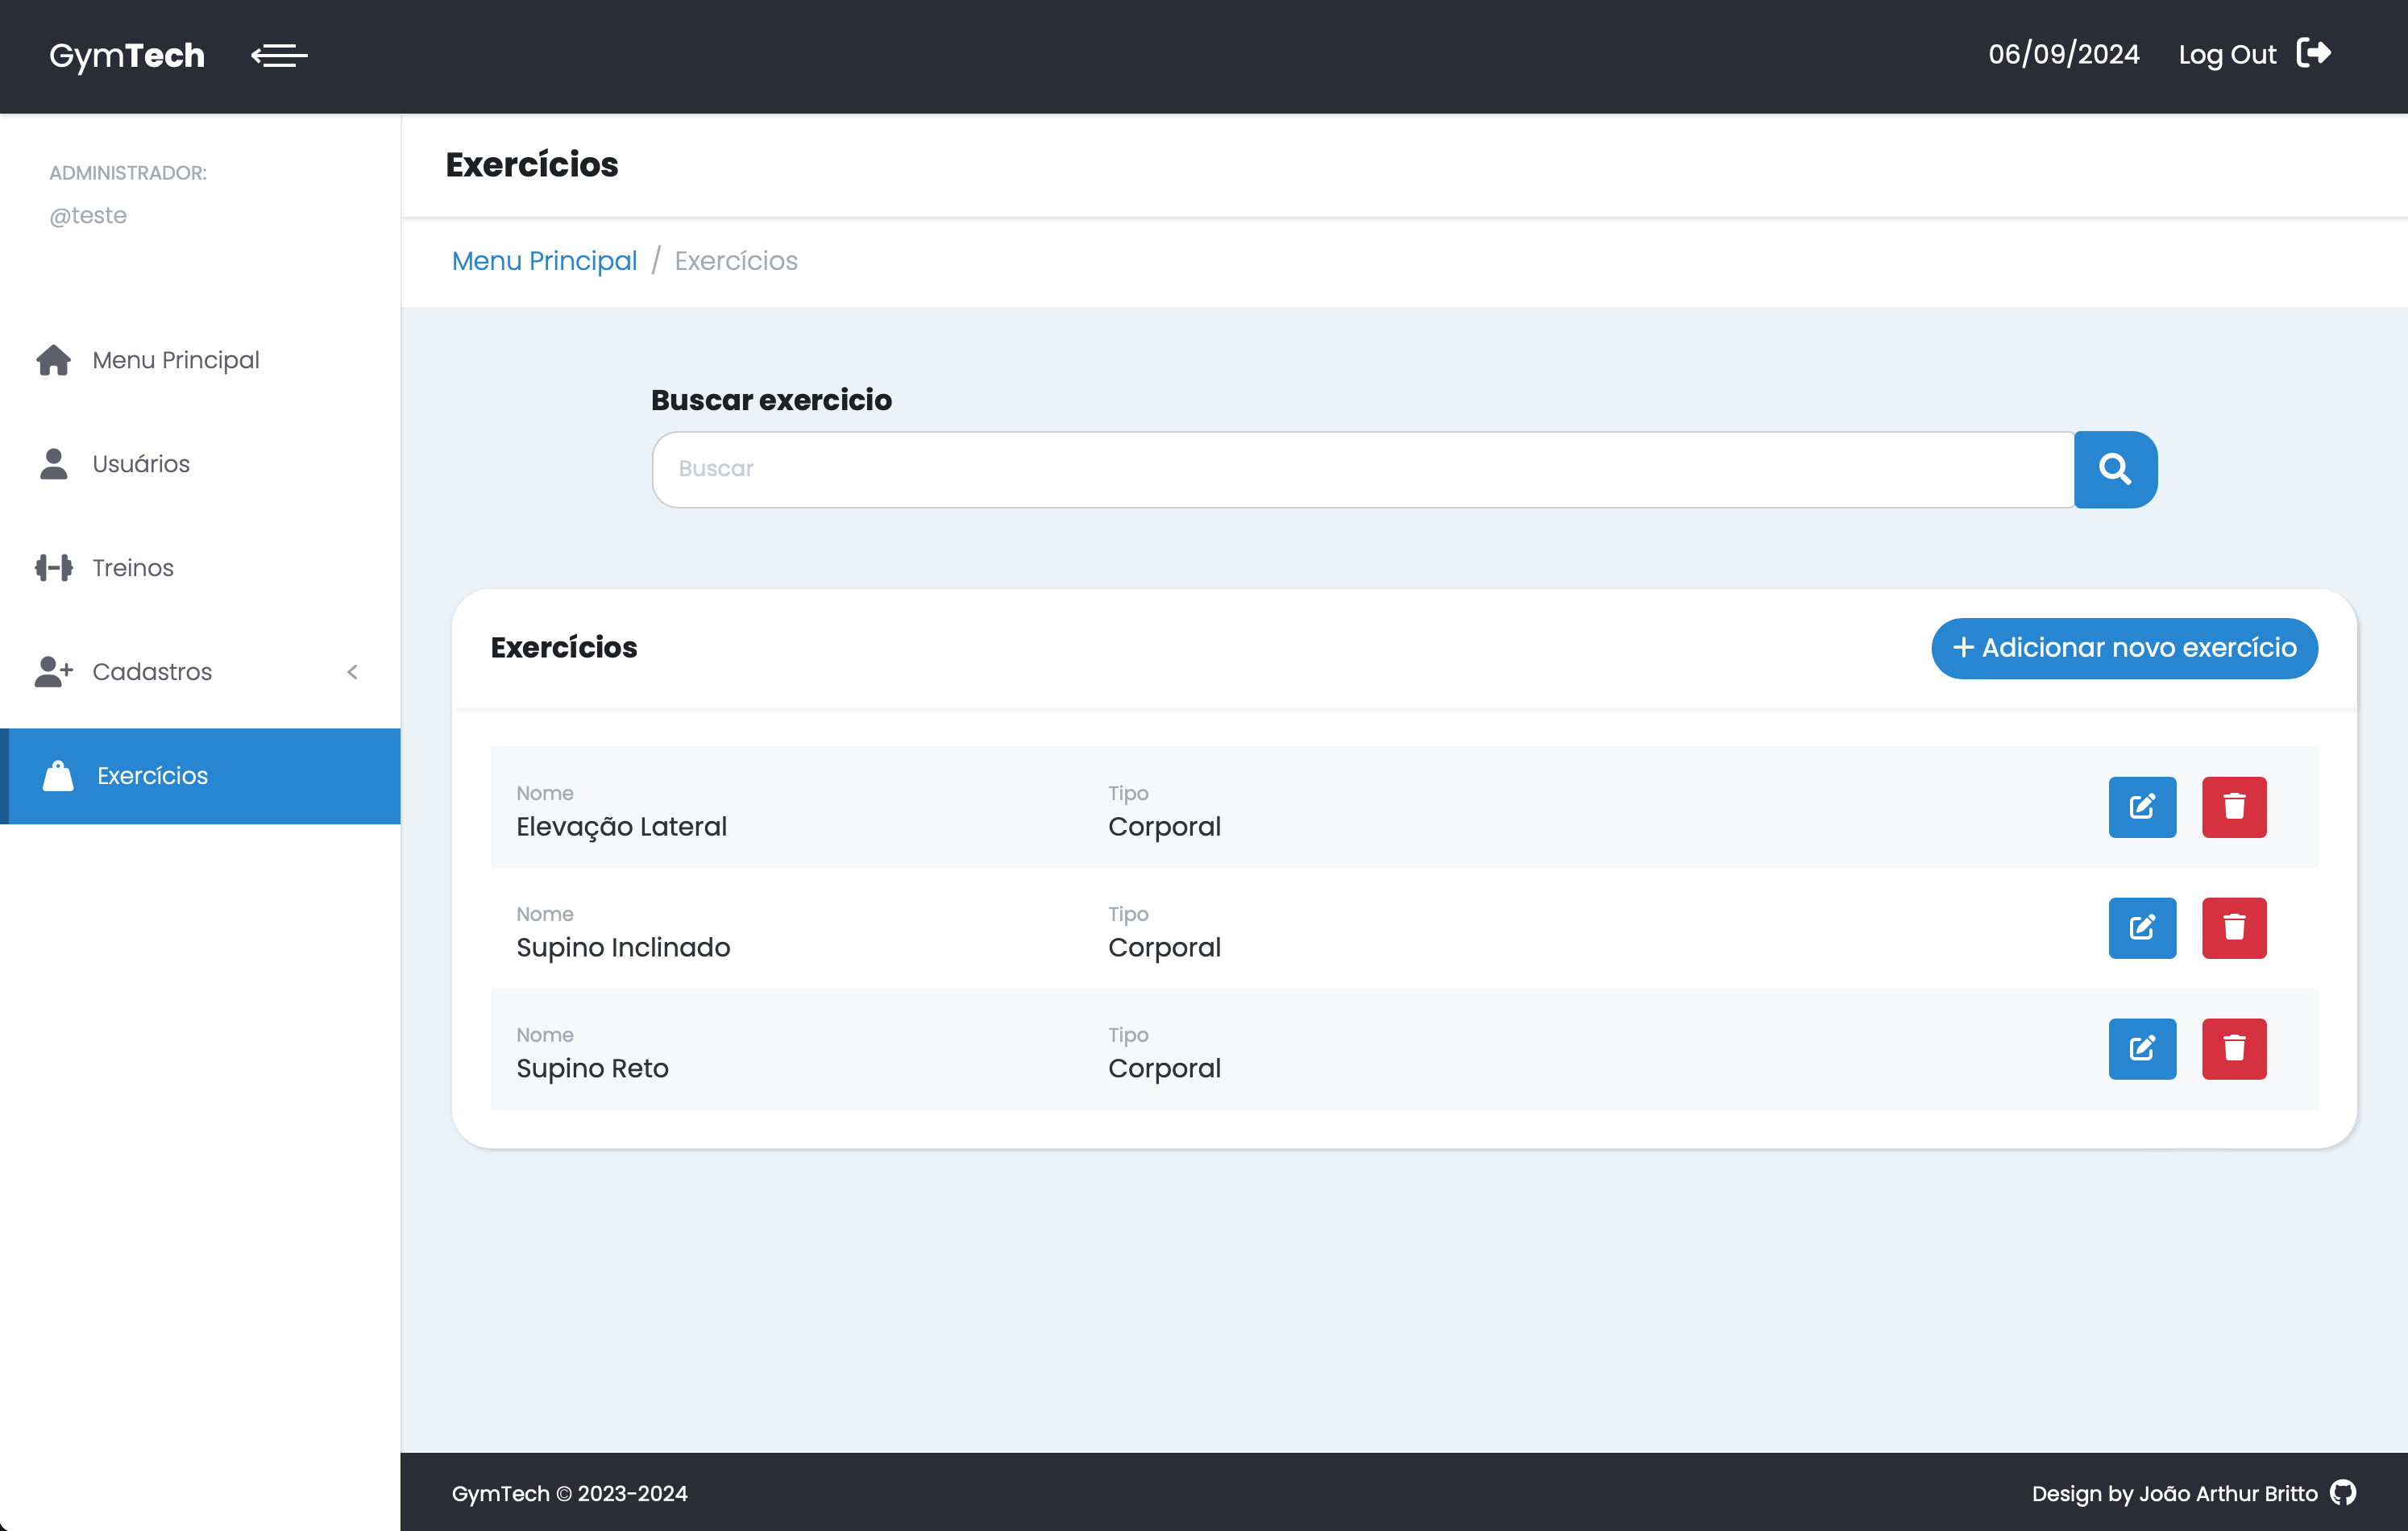Screen dimensions: 2408x1531
Task: Click the Log Out exit icon
Action: tap(2313, 53)
